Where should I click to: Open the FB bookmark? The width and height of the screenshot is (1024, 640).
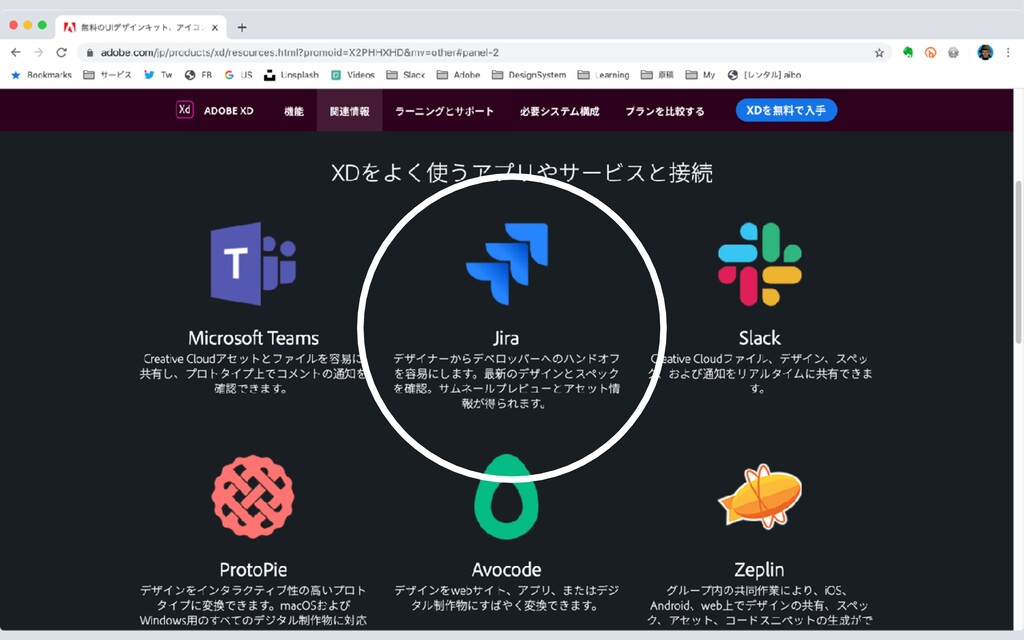pos(199,75)
